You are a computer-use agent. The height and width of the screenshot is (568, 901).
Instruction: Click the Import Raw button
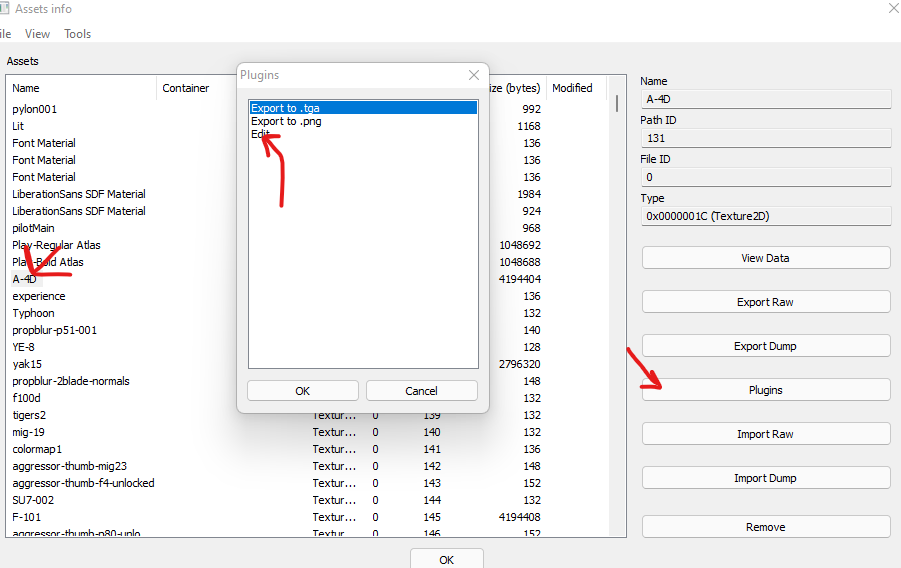[x=766, y=434]
